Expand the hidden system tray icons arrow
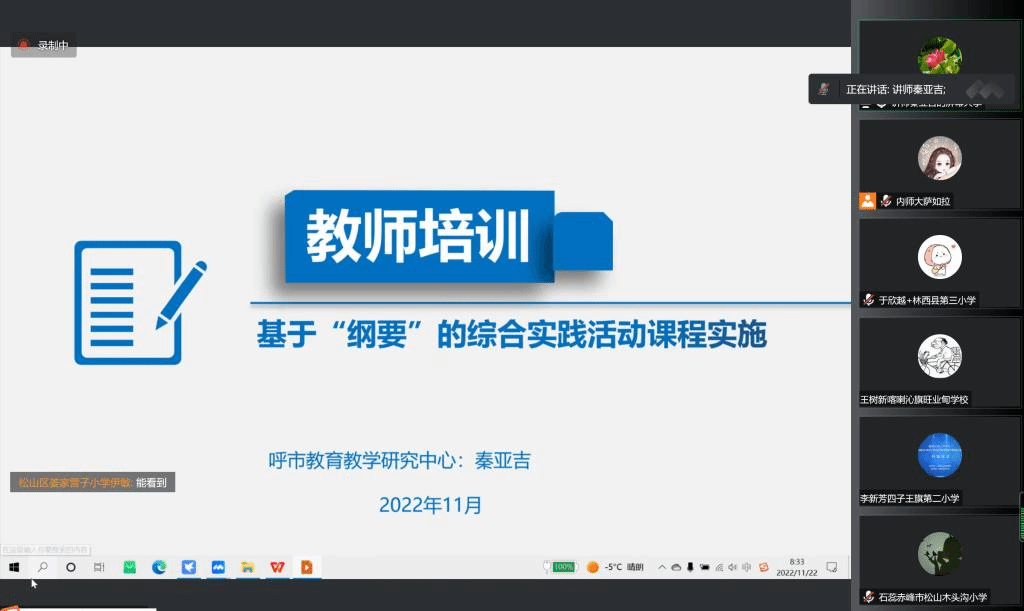This screenshot has width=1024, height=611. click(x=661, y=567)
